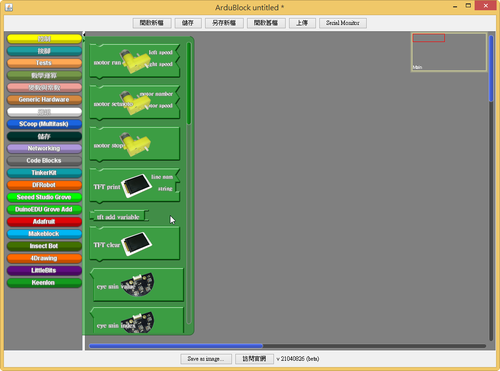Viewport: 500px width, 371px height.
Task: Open the Serial Monitor
Action: pyautogui.click(x=343, y=23)
